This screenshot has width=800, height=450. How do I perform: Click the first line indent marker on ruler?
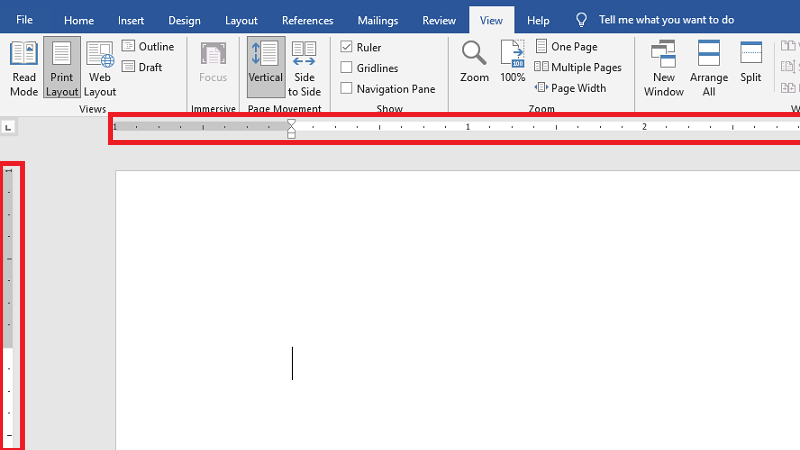click(x=291, y=122)
